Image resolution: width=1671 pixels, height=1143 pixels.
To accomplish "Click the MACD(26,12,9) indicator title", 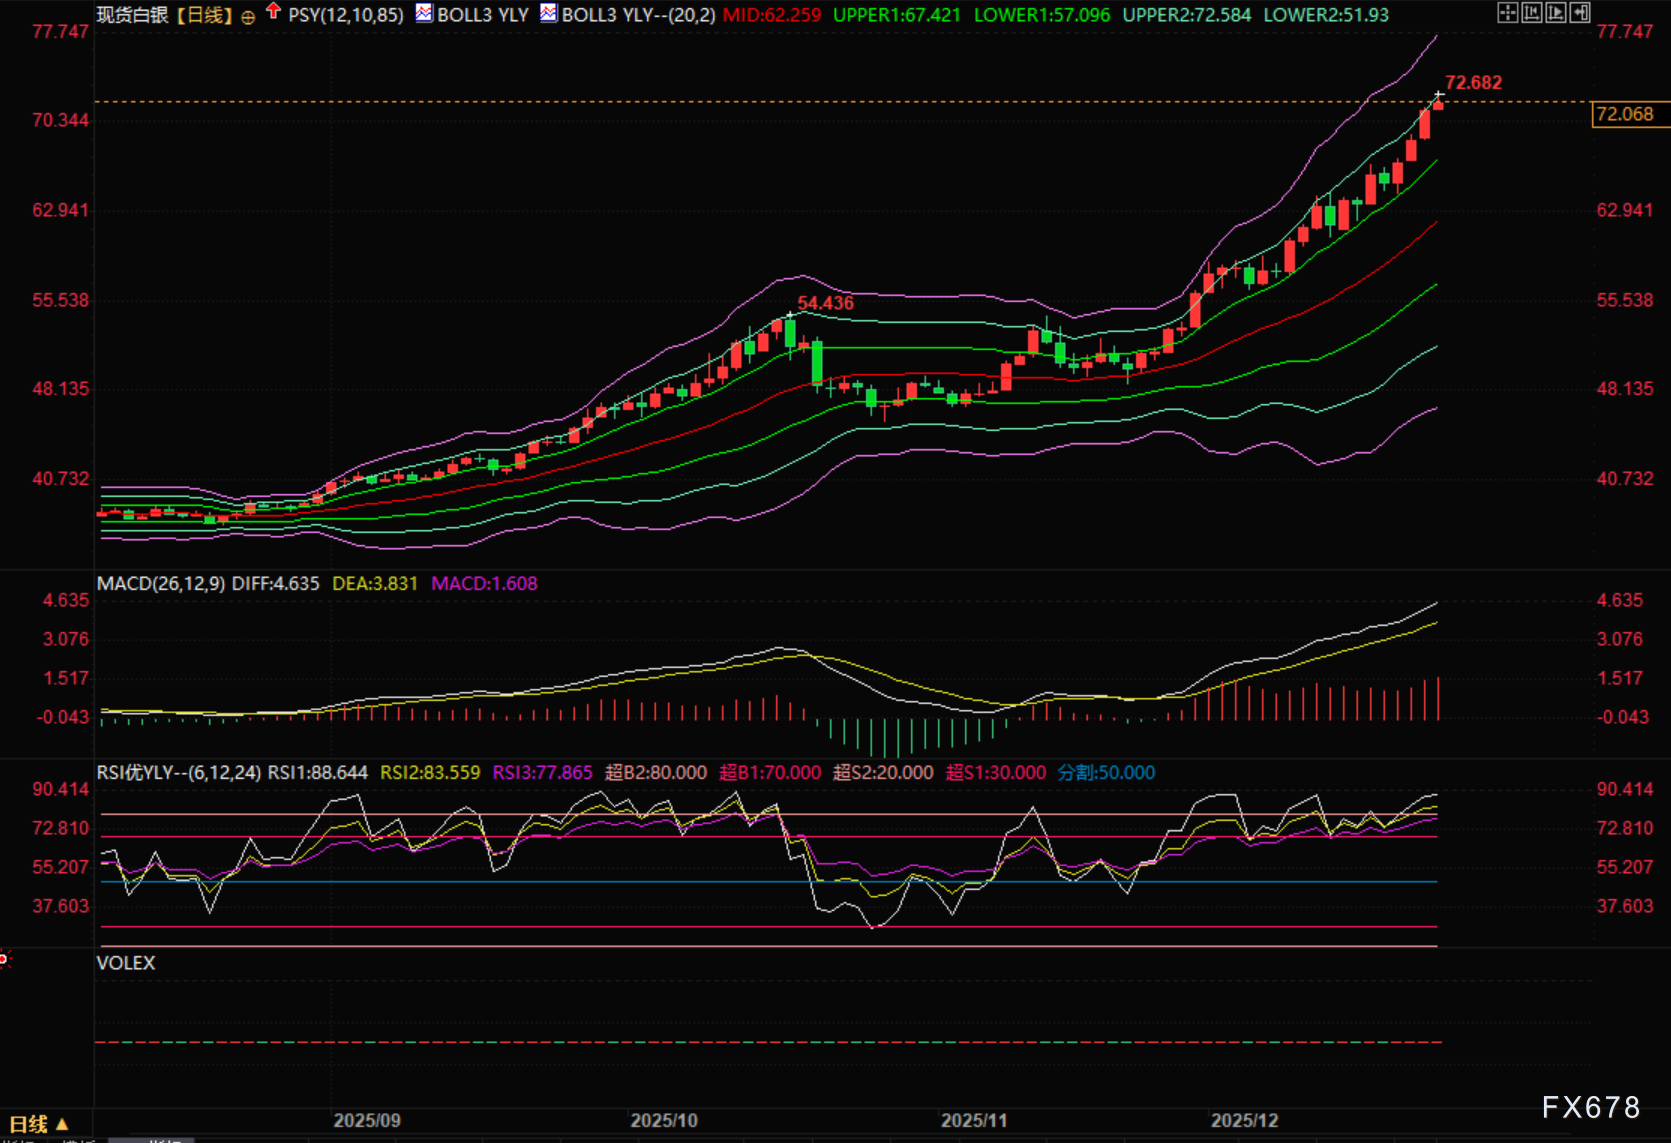I will coord(161,583).
